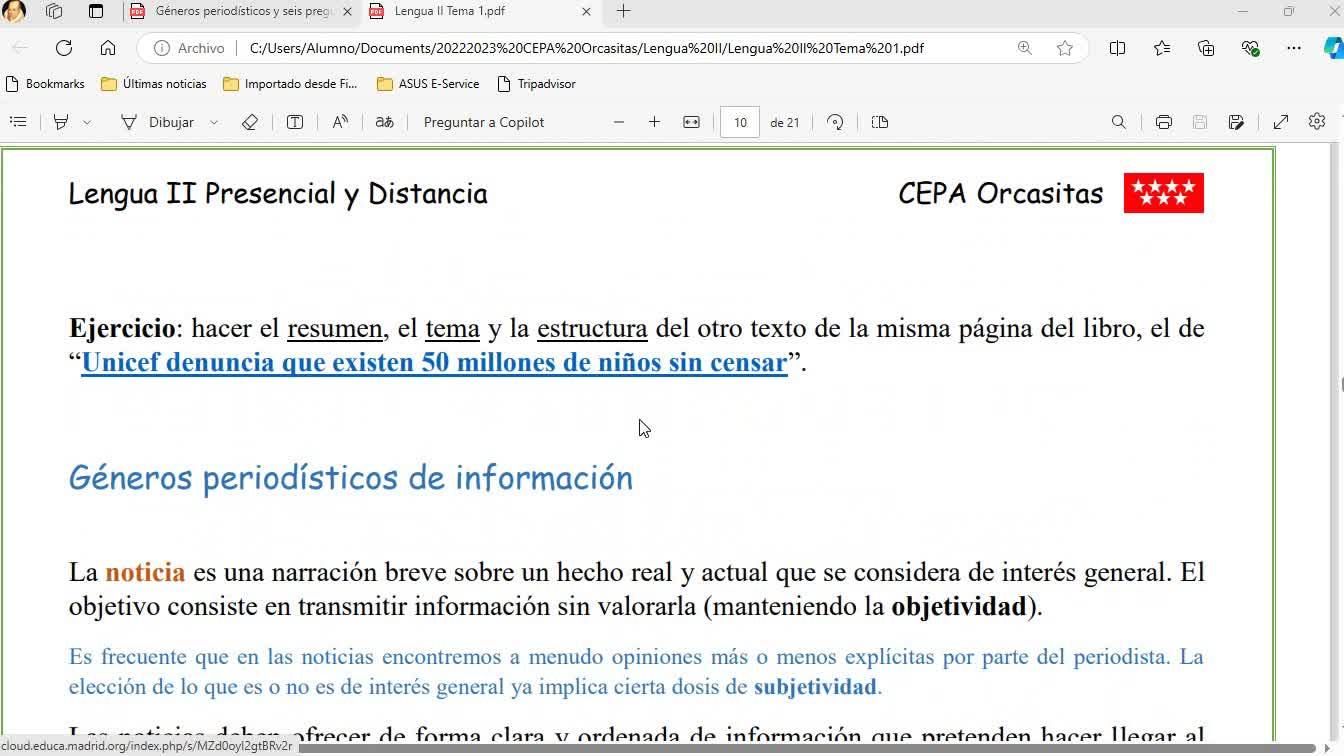Open Browser essentials heart icon
This screenshot has width=1344, height=756.
1250,48
